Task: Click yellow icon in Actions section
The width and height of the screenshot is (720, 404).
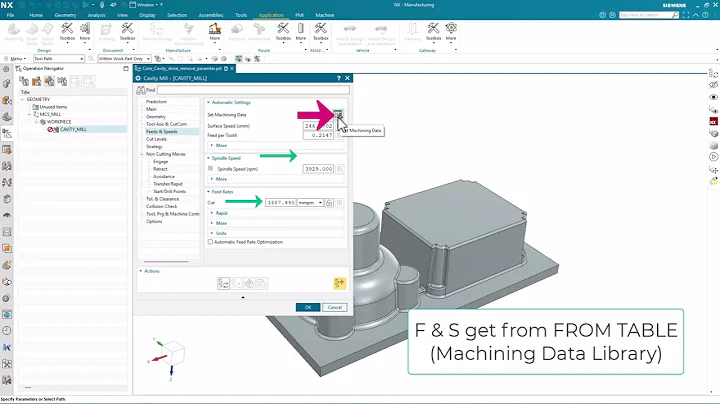Action: [x=339, y=284]
